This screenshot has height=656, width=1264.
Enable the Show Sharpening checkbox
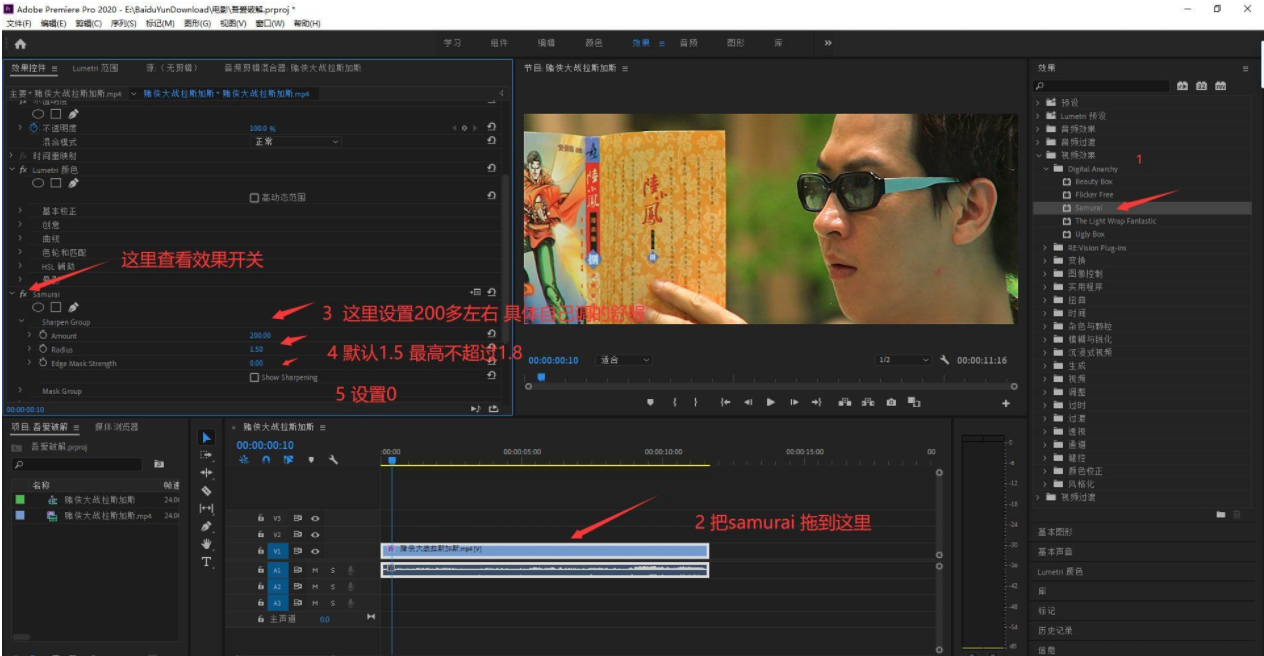tap(254, 377)
